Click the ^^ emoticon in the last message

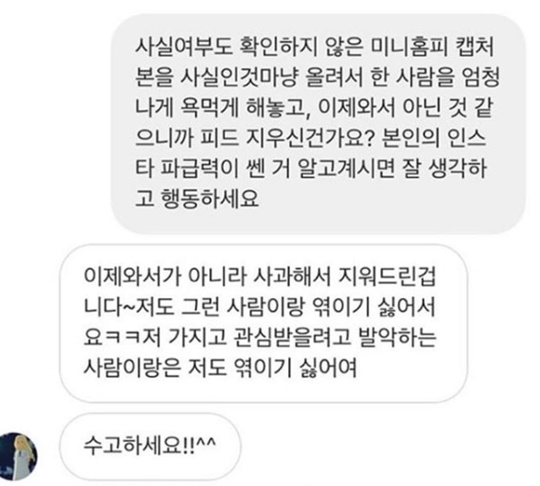[x=207, y=443]
